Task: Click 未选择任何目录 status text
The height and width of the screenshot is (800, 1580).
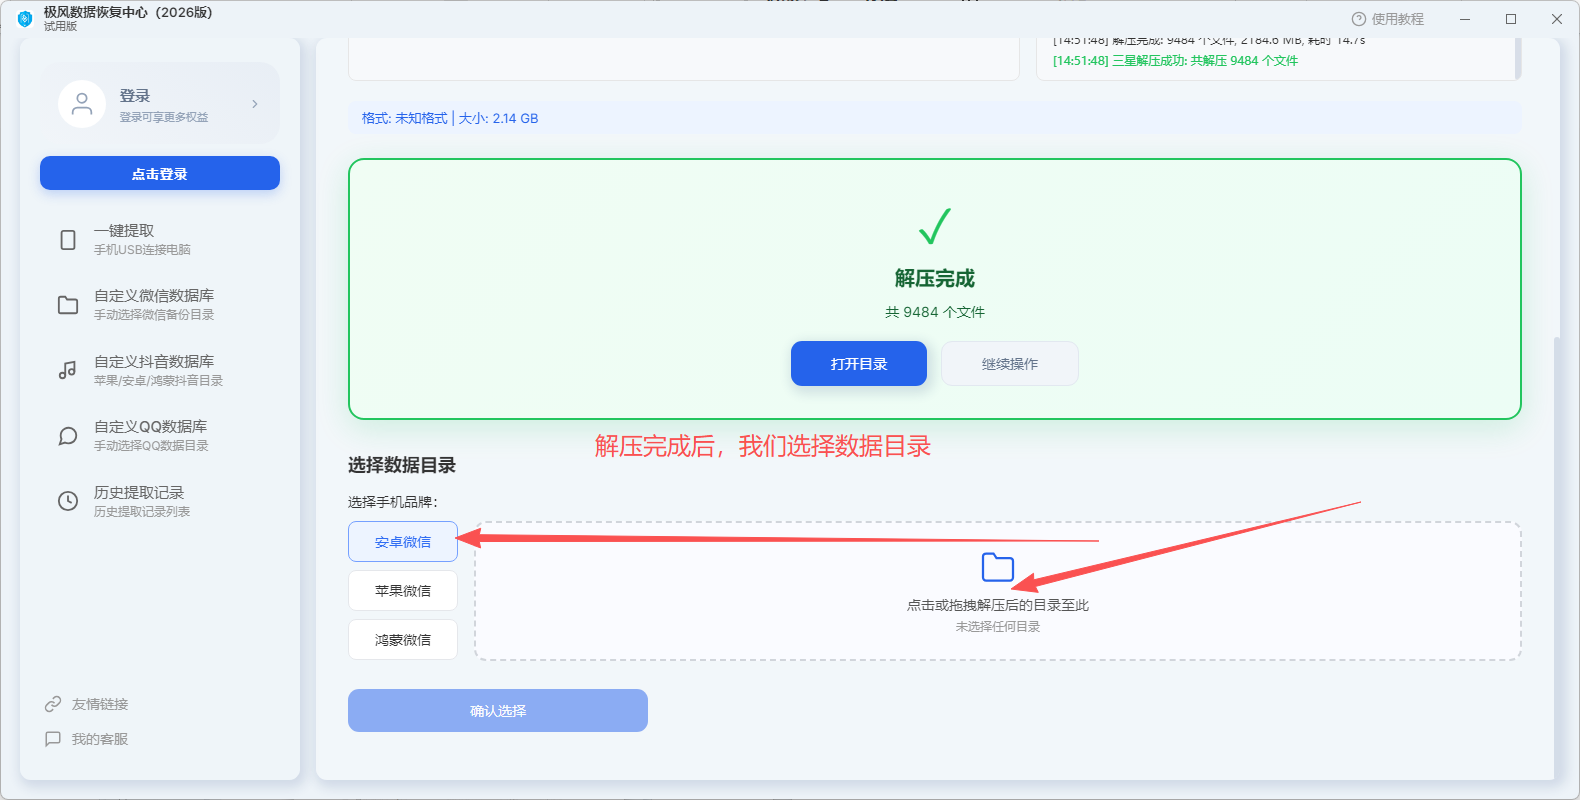Action: (998, 627)
